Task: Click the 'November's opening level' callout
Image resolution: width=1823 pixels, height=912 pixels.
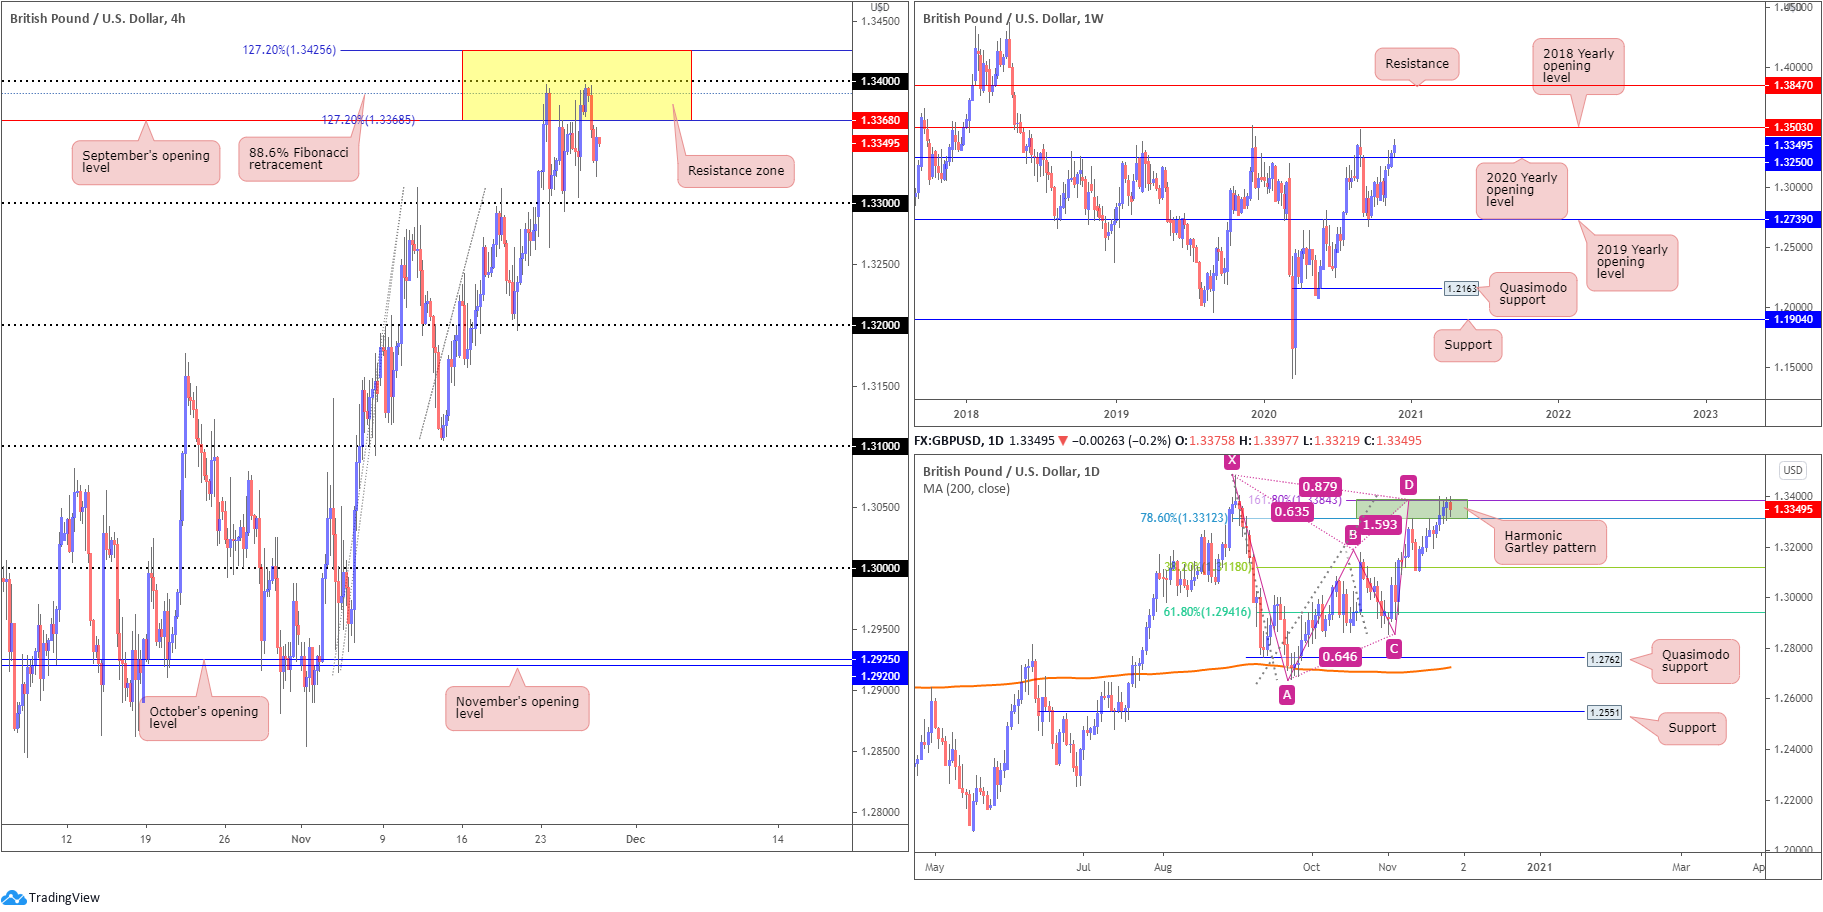Action: coord(517,708)
